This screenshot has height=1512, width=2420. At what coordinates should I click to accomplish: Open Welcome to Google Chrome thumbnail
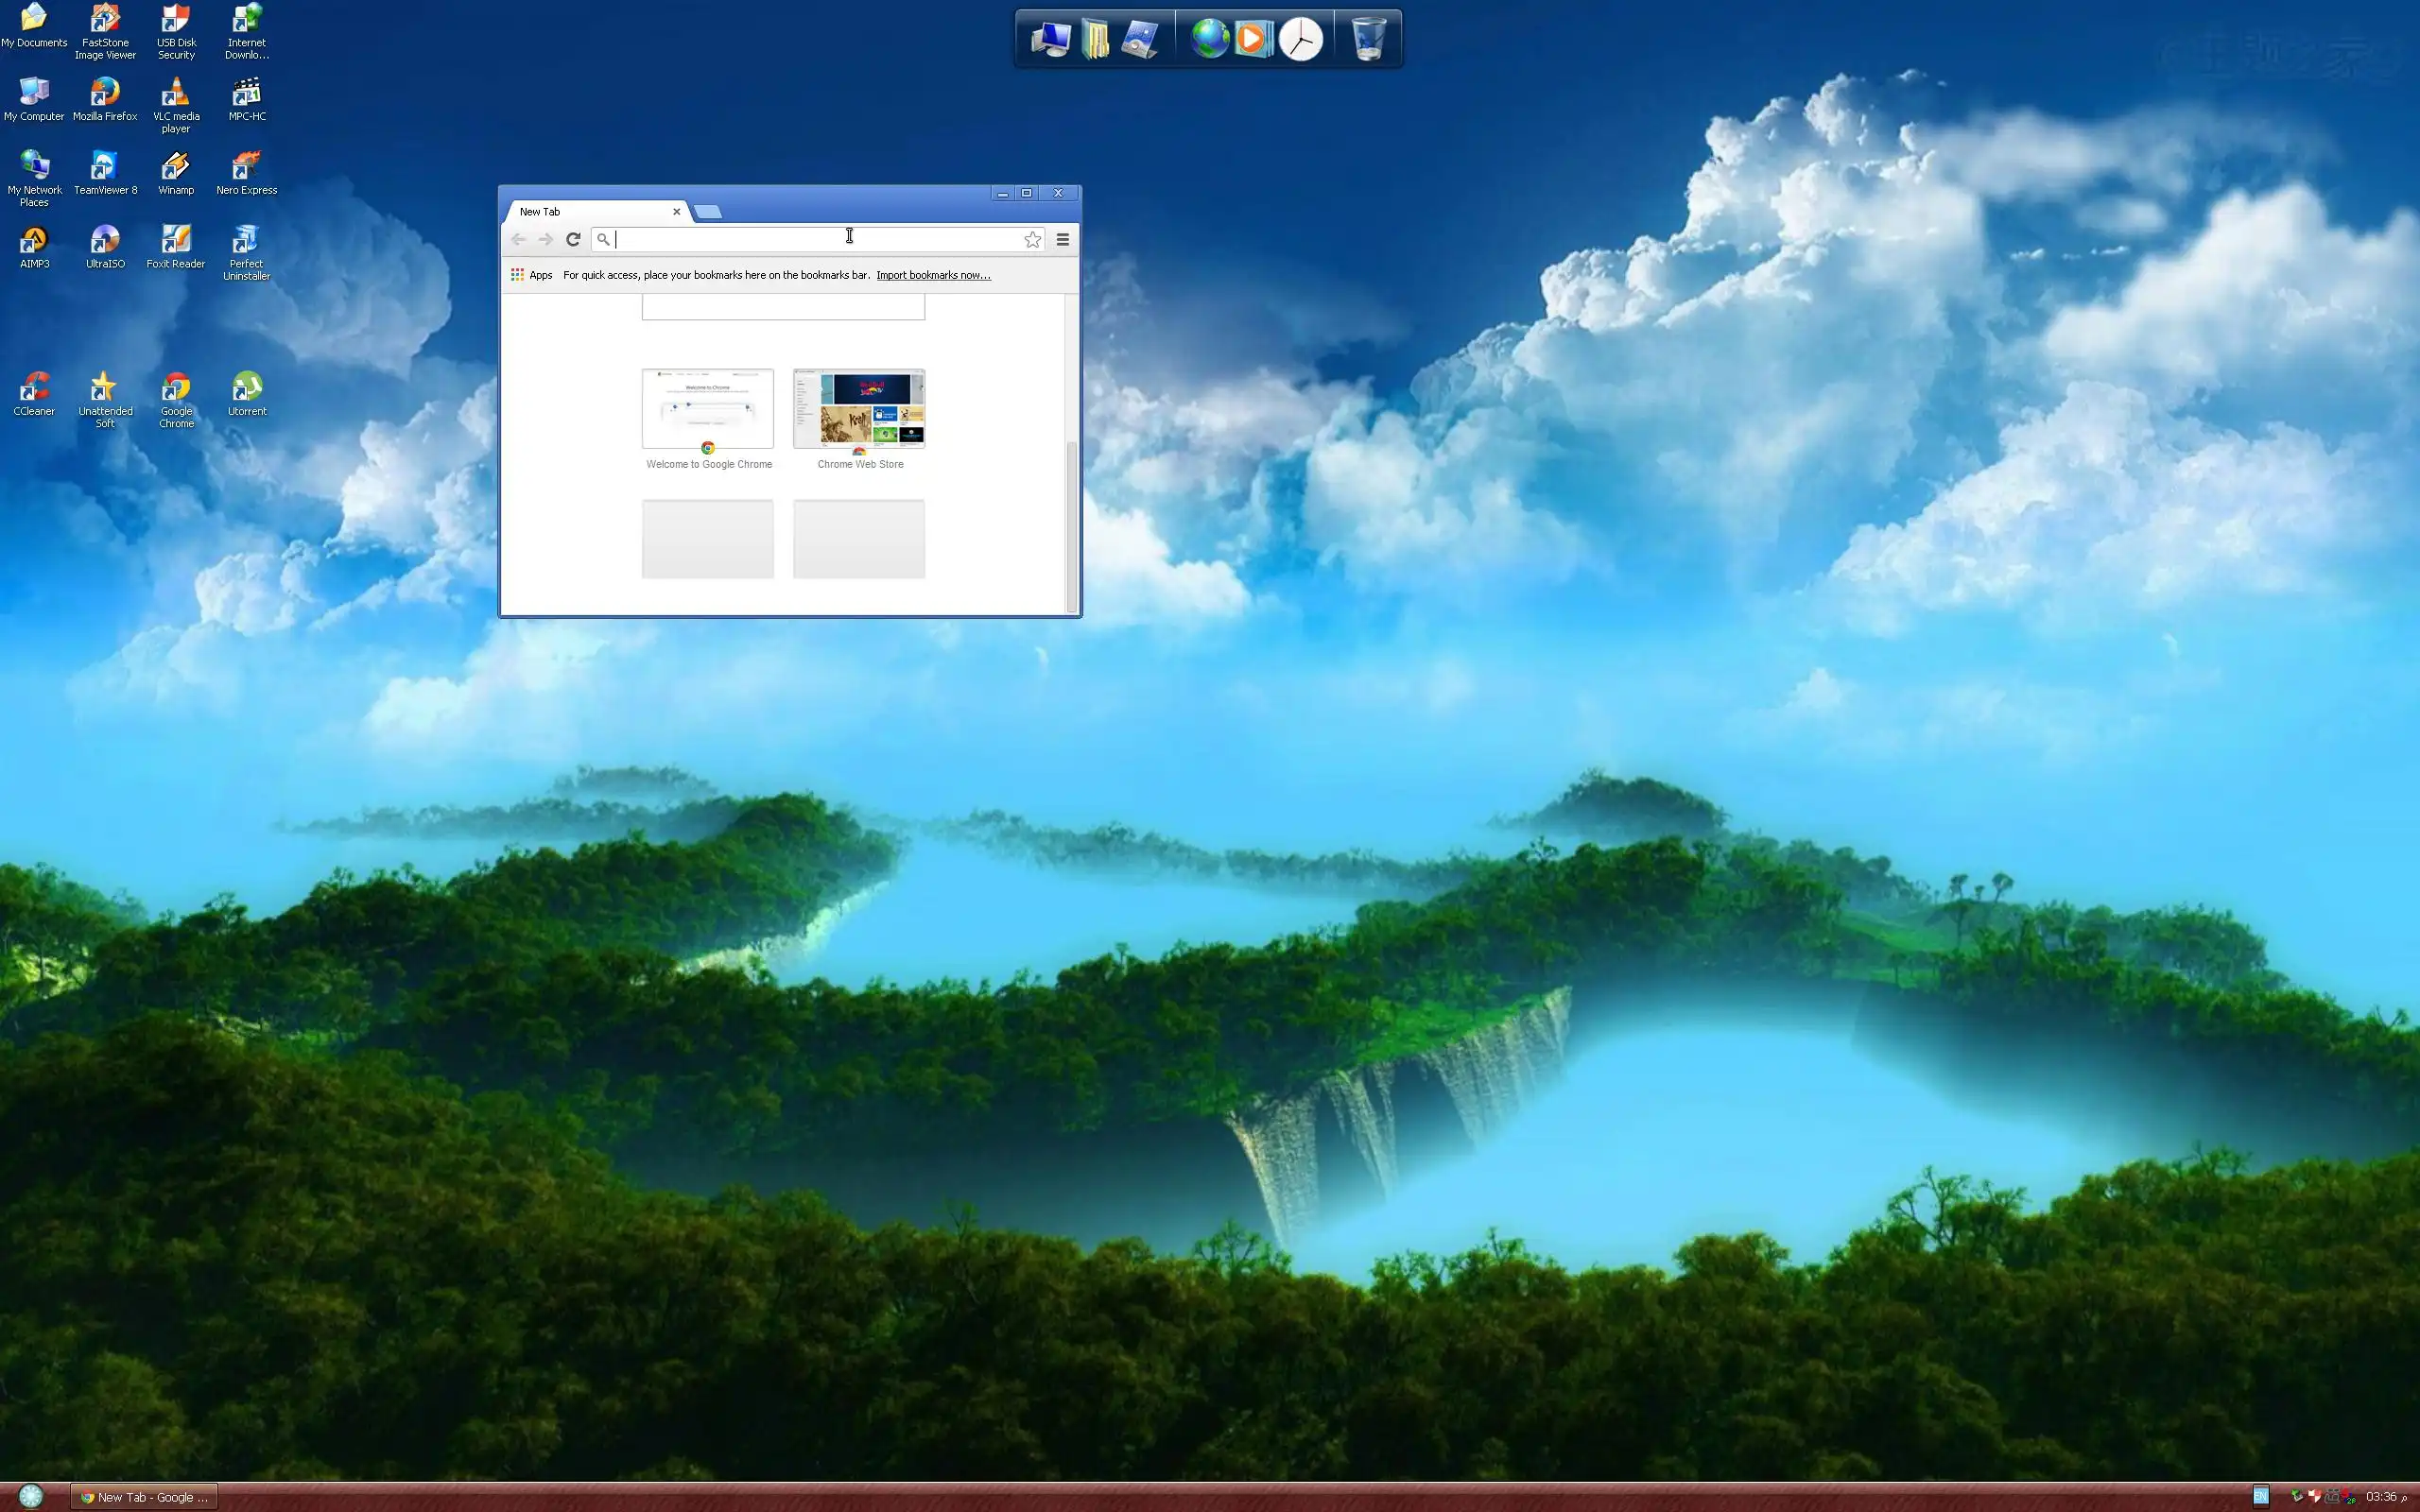click(708, 408)
